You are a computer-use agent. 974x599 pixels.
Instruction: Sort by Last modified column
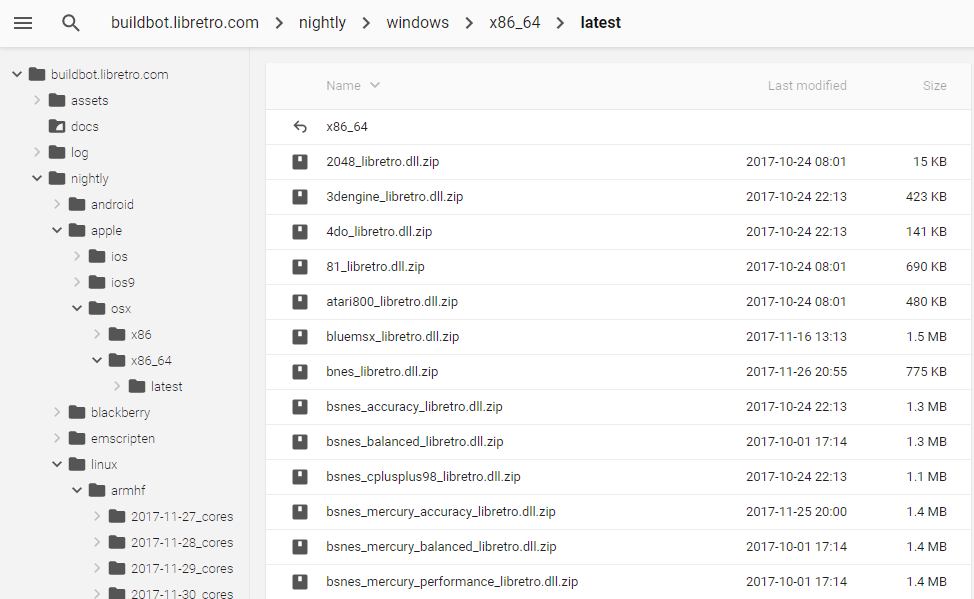coord(807,86)
